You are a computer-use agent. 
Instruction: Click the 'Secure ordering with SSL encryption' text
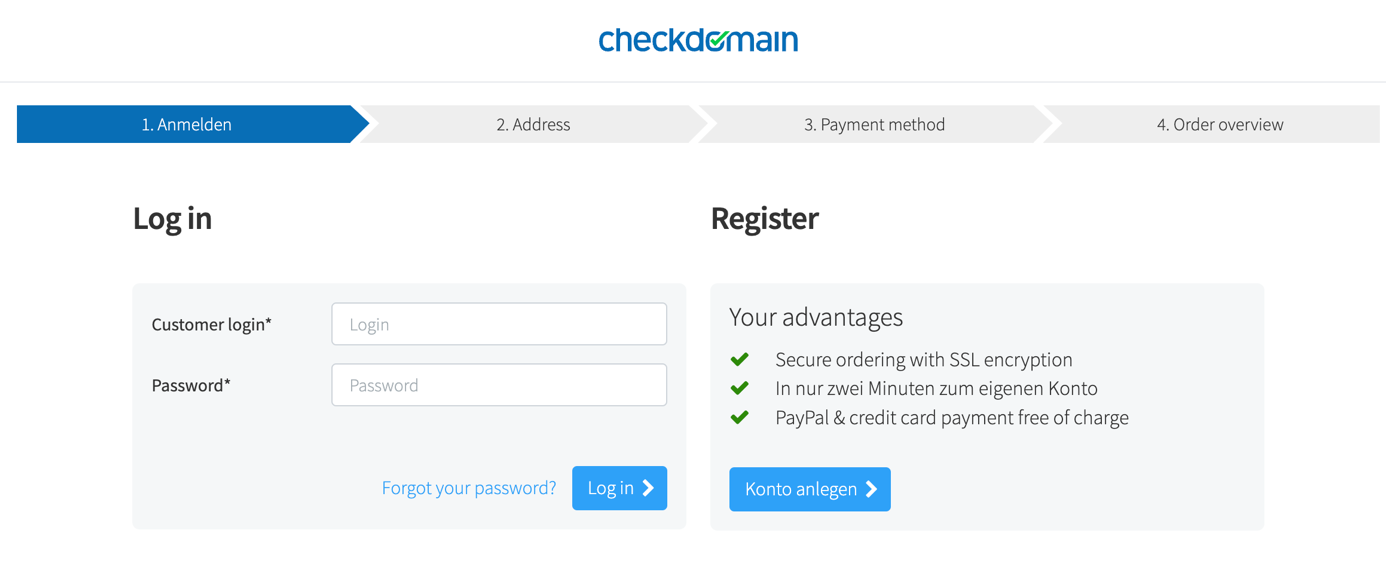[924, 359]
